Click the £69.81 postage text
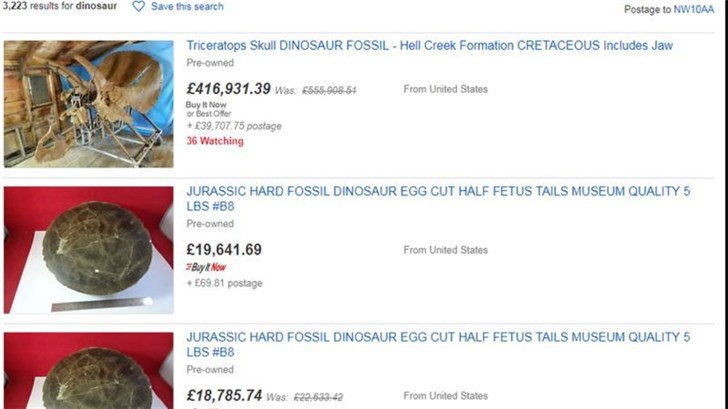Viewport: 728px width, 409px height. pos(224,283)
